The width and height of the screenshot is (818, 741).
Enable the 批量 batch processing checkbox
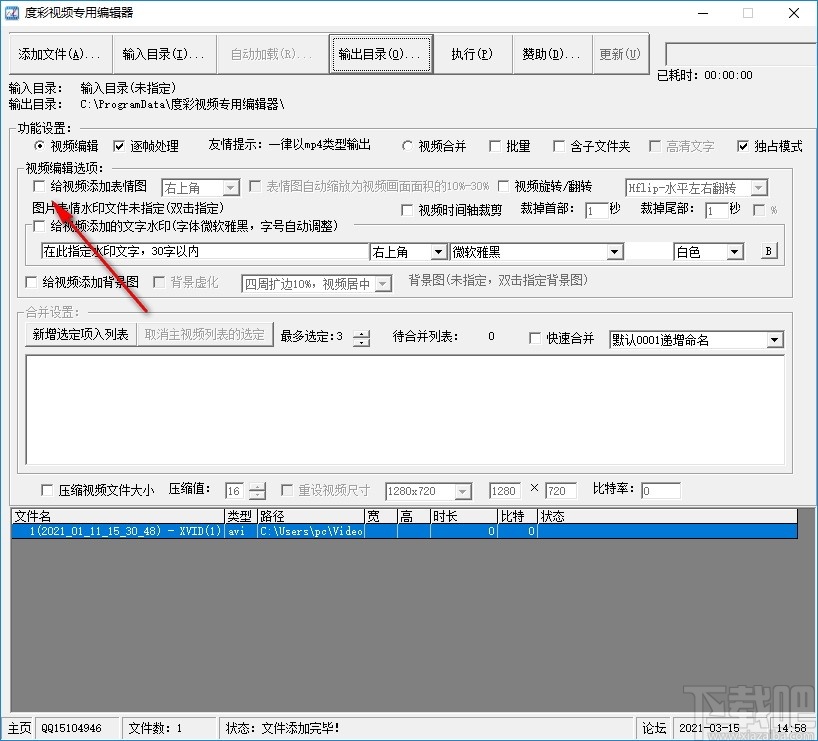pyautogui.click(x=495, y=145)
